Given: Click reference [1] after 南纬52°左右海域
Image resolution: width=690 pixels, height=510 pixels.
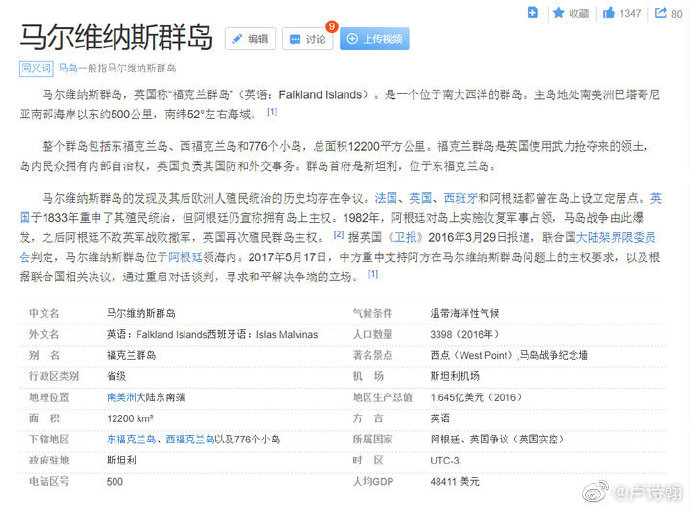Looking at the screenshot, I should click(272, 112).
